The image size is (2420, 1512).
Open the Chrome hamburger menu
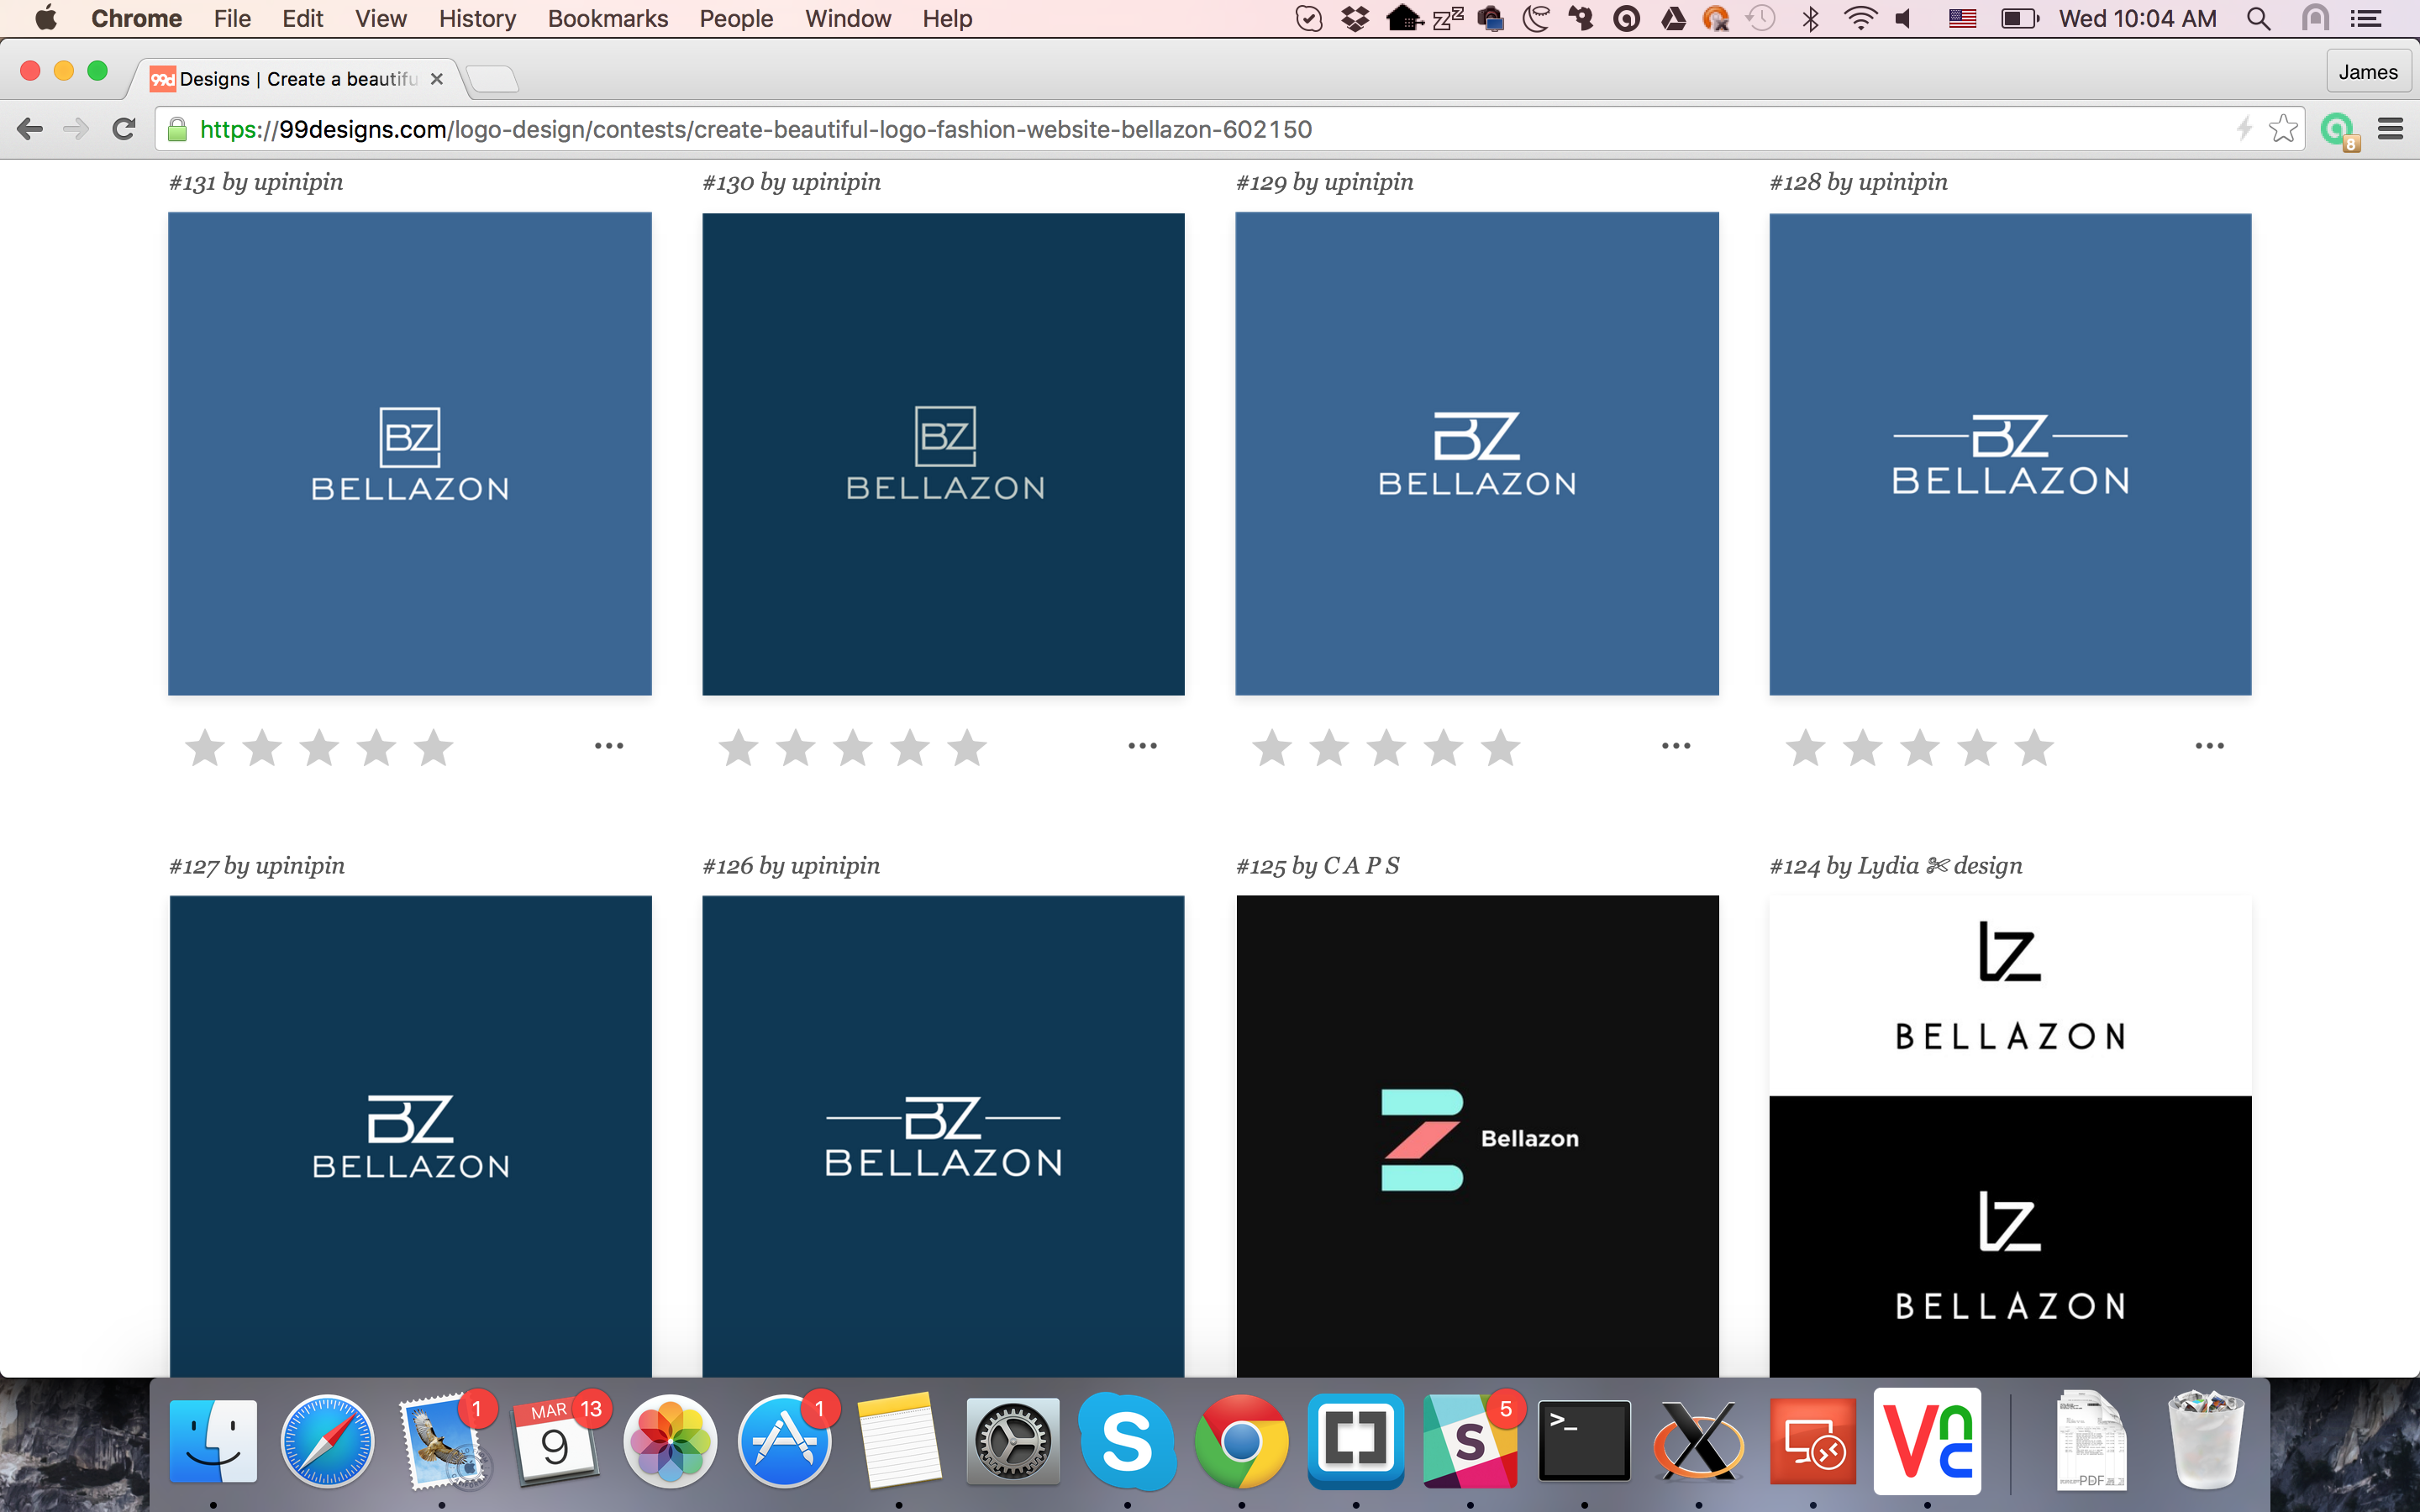click(x=2390, y=129)
